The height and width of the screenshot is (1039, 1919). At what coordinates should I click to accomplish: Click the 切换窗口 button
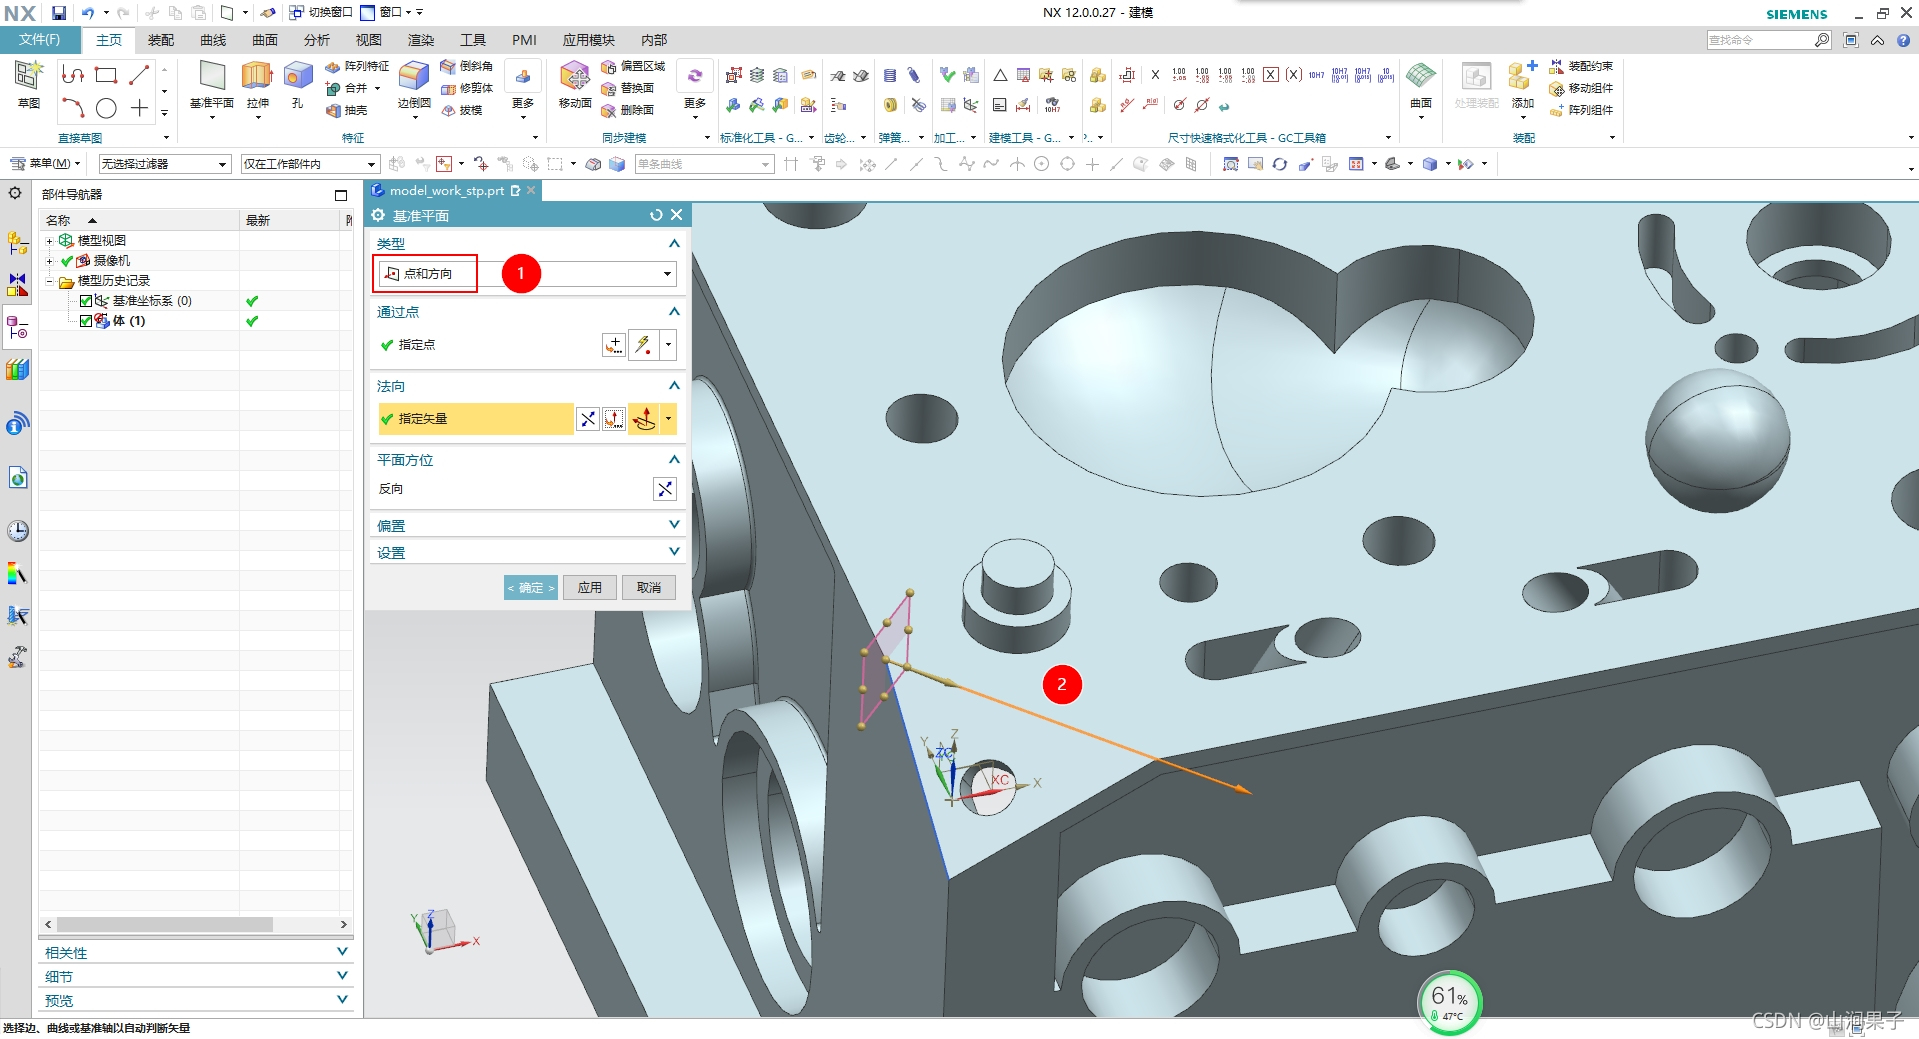[321, 13]
